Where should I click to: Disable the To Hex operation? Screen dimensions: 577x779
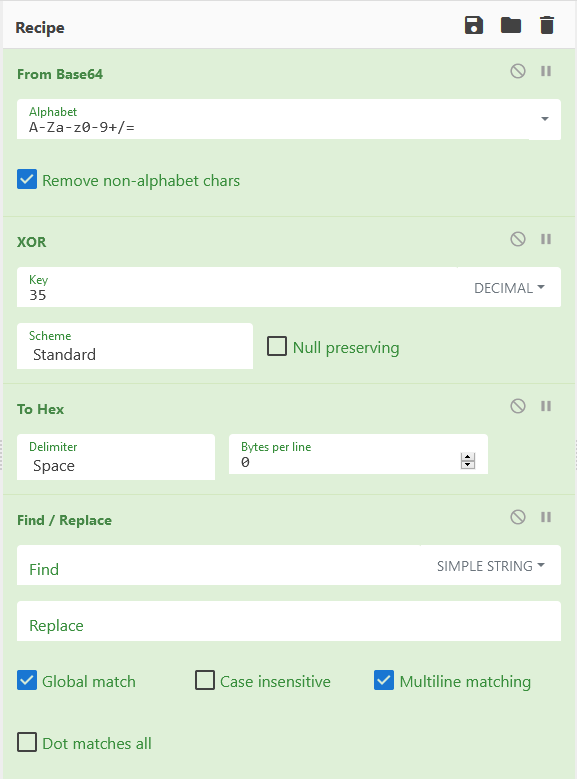click(518, 406)
